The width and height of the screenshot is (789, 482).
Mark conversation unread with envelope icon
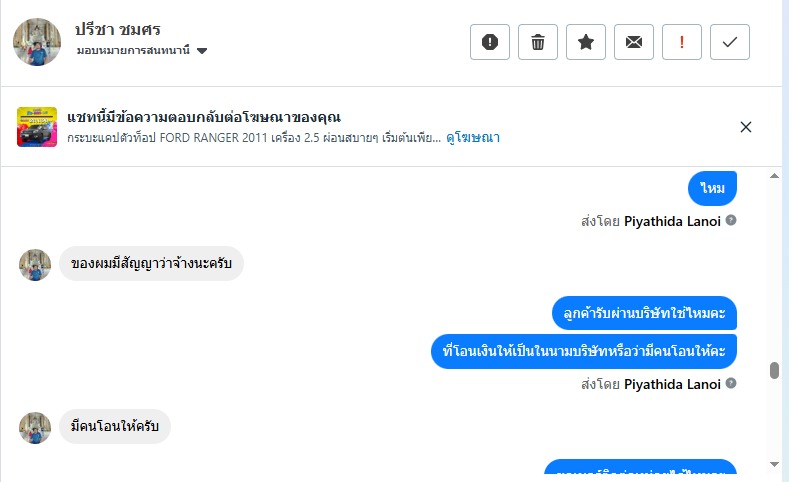634,42
